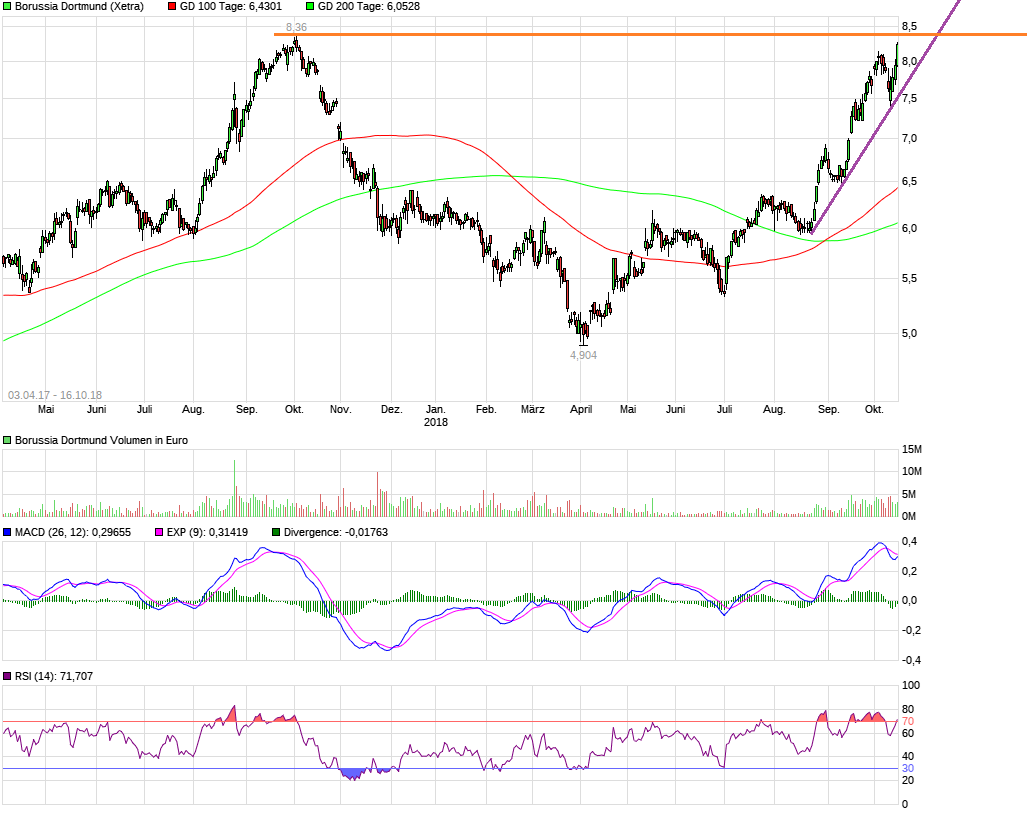Click the red GD 100 Tage swatch
This screenshot has width=1027, height=814.
click(x=172, y=7)
